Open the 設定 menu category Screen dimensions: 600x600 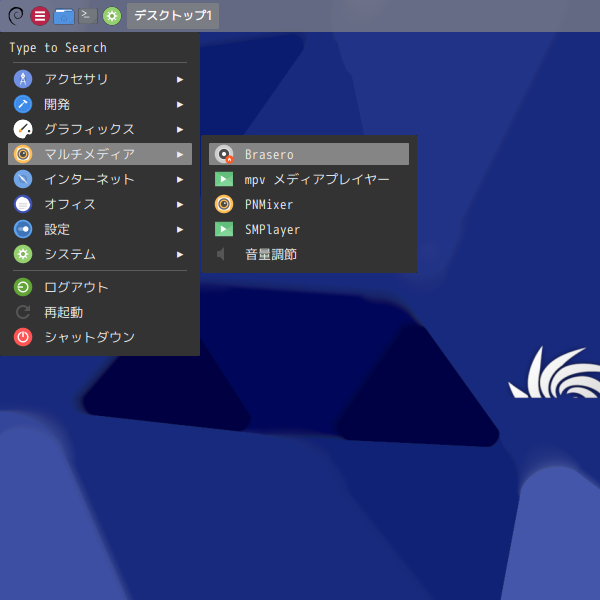[x=100, y=229]
